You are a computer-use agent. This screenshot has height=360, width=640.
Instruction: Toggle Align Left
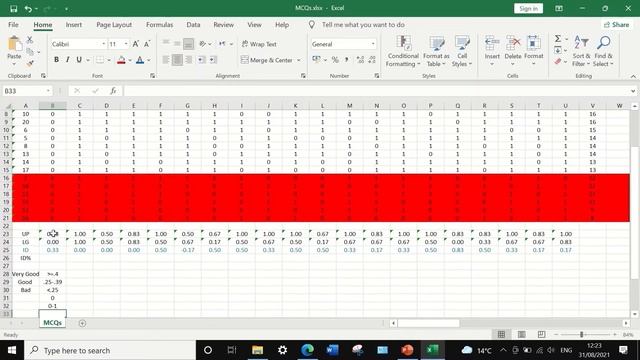(166, 60)
